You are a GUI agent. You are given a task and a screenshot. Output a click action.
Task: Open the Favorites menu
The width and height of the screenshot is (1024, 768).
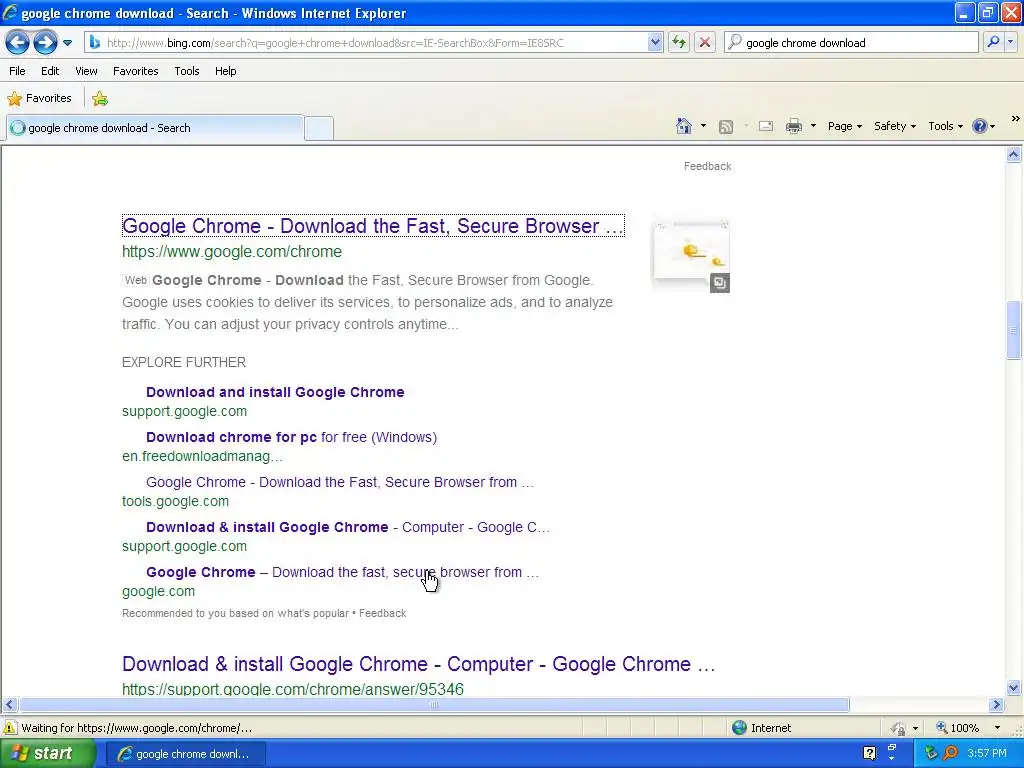[x=135, y=71]
